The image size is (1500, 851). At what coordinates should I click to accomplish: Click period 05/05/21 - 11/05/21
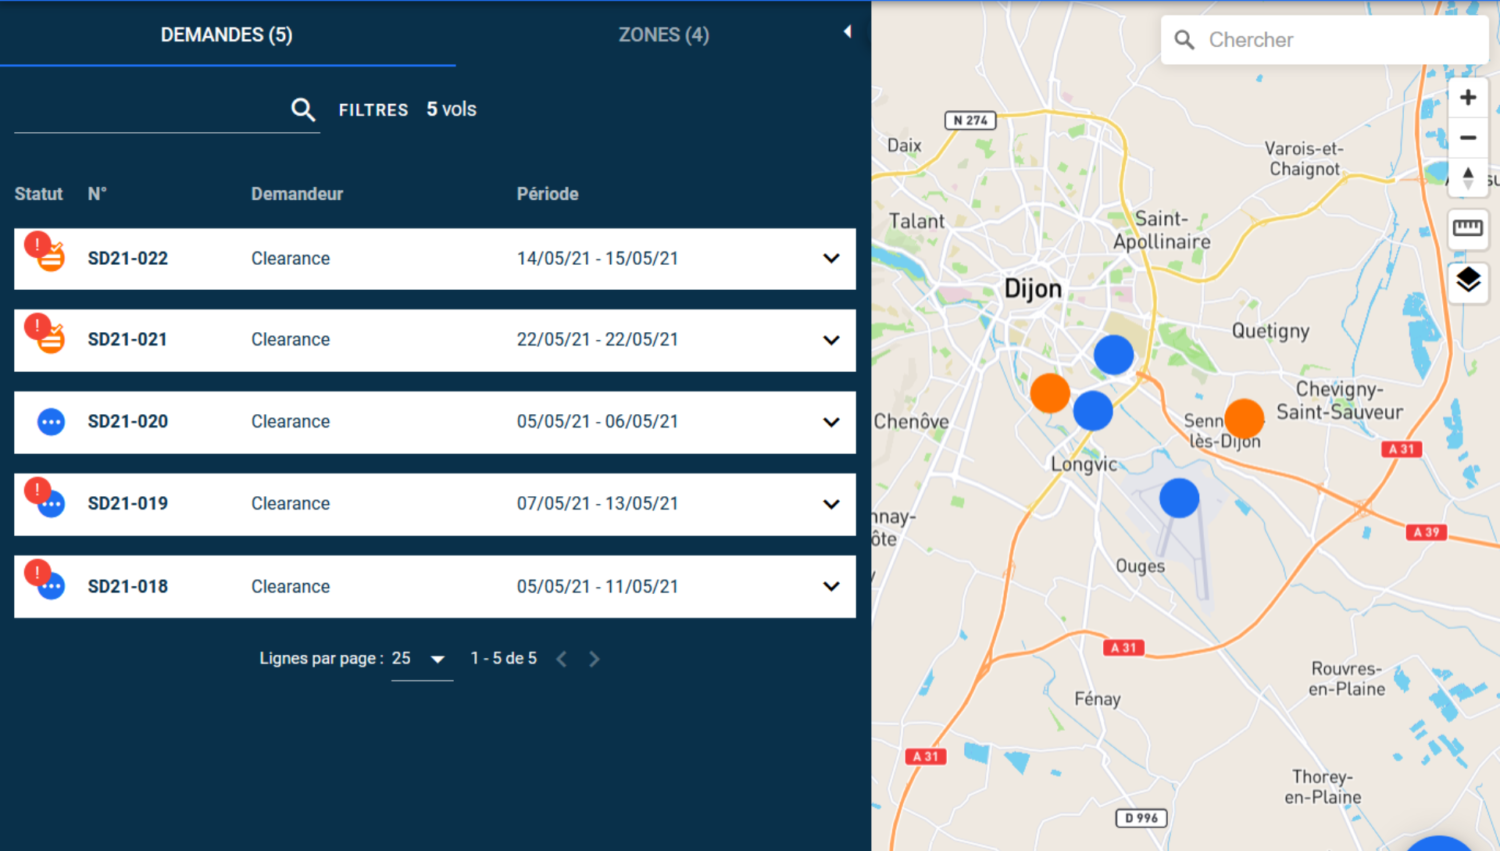pyautogui.click(x=597, y=586)
